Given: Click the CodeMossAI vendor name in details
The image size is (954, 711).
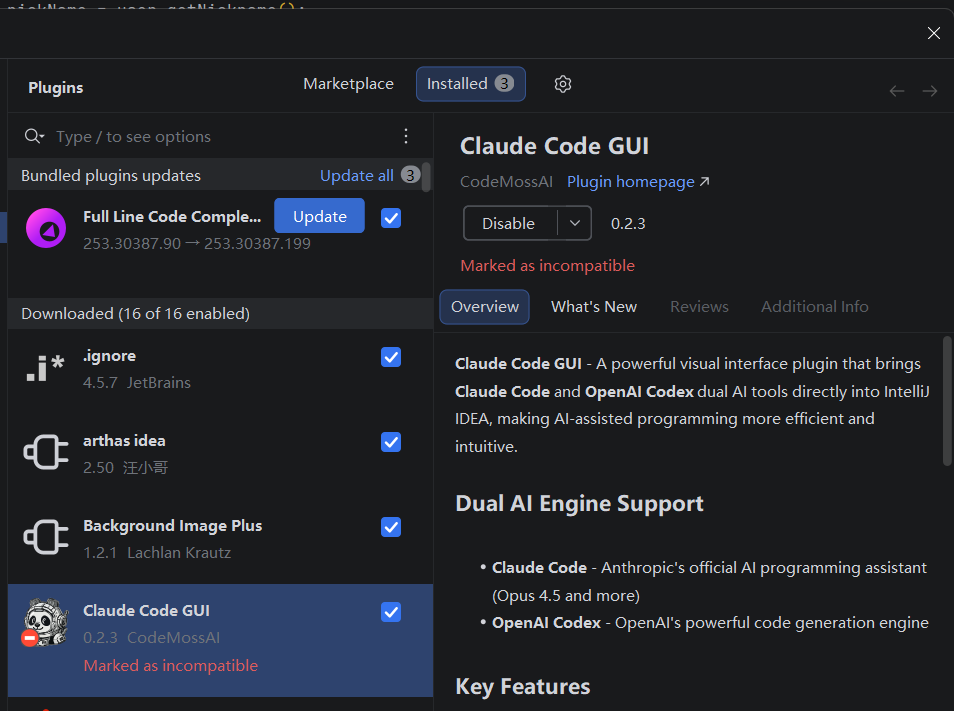Looking at the screenshot, I should point(506,182).
